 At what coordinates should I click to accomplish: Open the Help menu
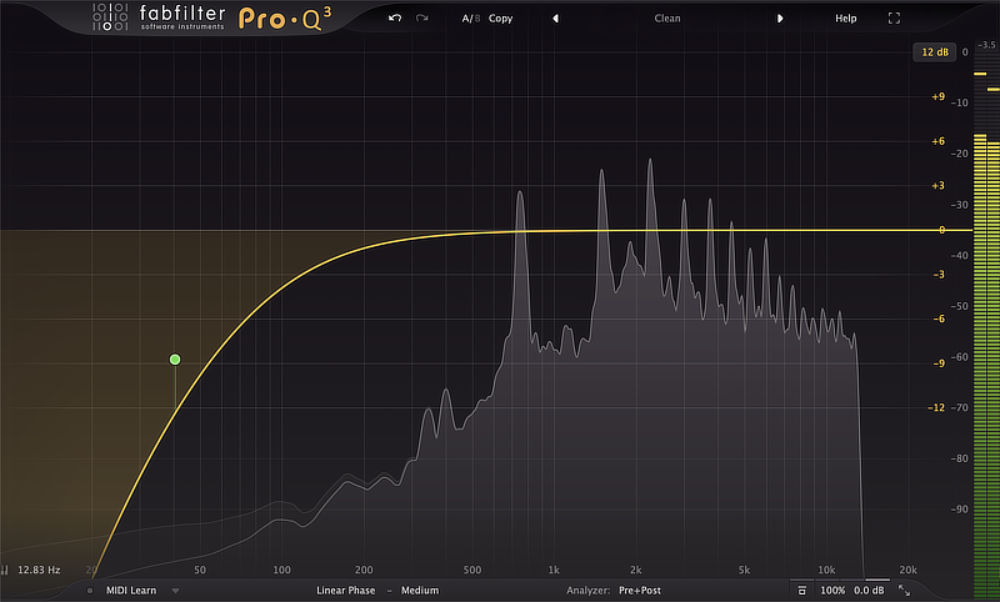[x=846, y=18]
